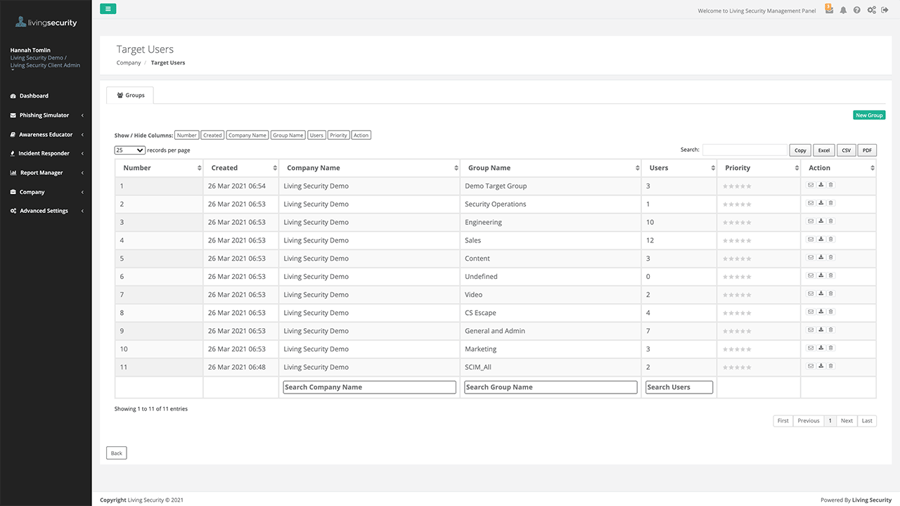Delete the Engineering group via trash icon
Image resolution: width=900 pixels, height=506 pixels.
pos(831,221)
